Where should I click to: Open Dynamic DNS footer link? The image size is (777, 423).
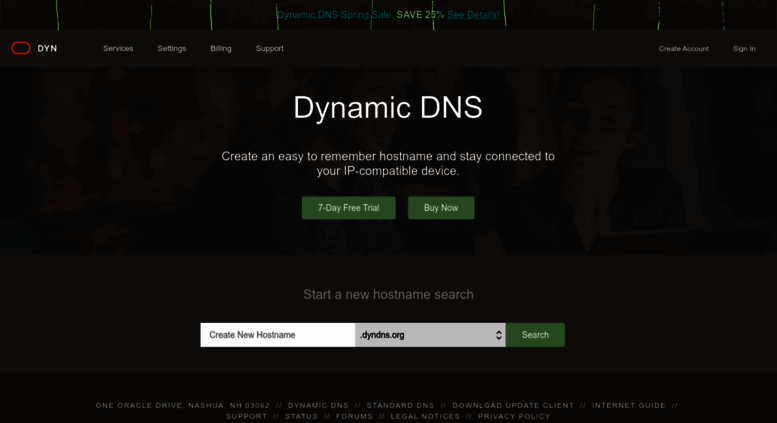[x=318, y=405]
